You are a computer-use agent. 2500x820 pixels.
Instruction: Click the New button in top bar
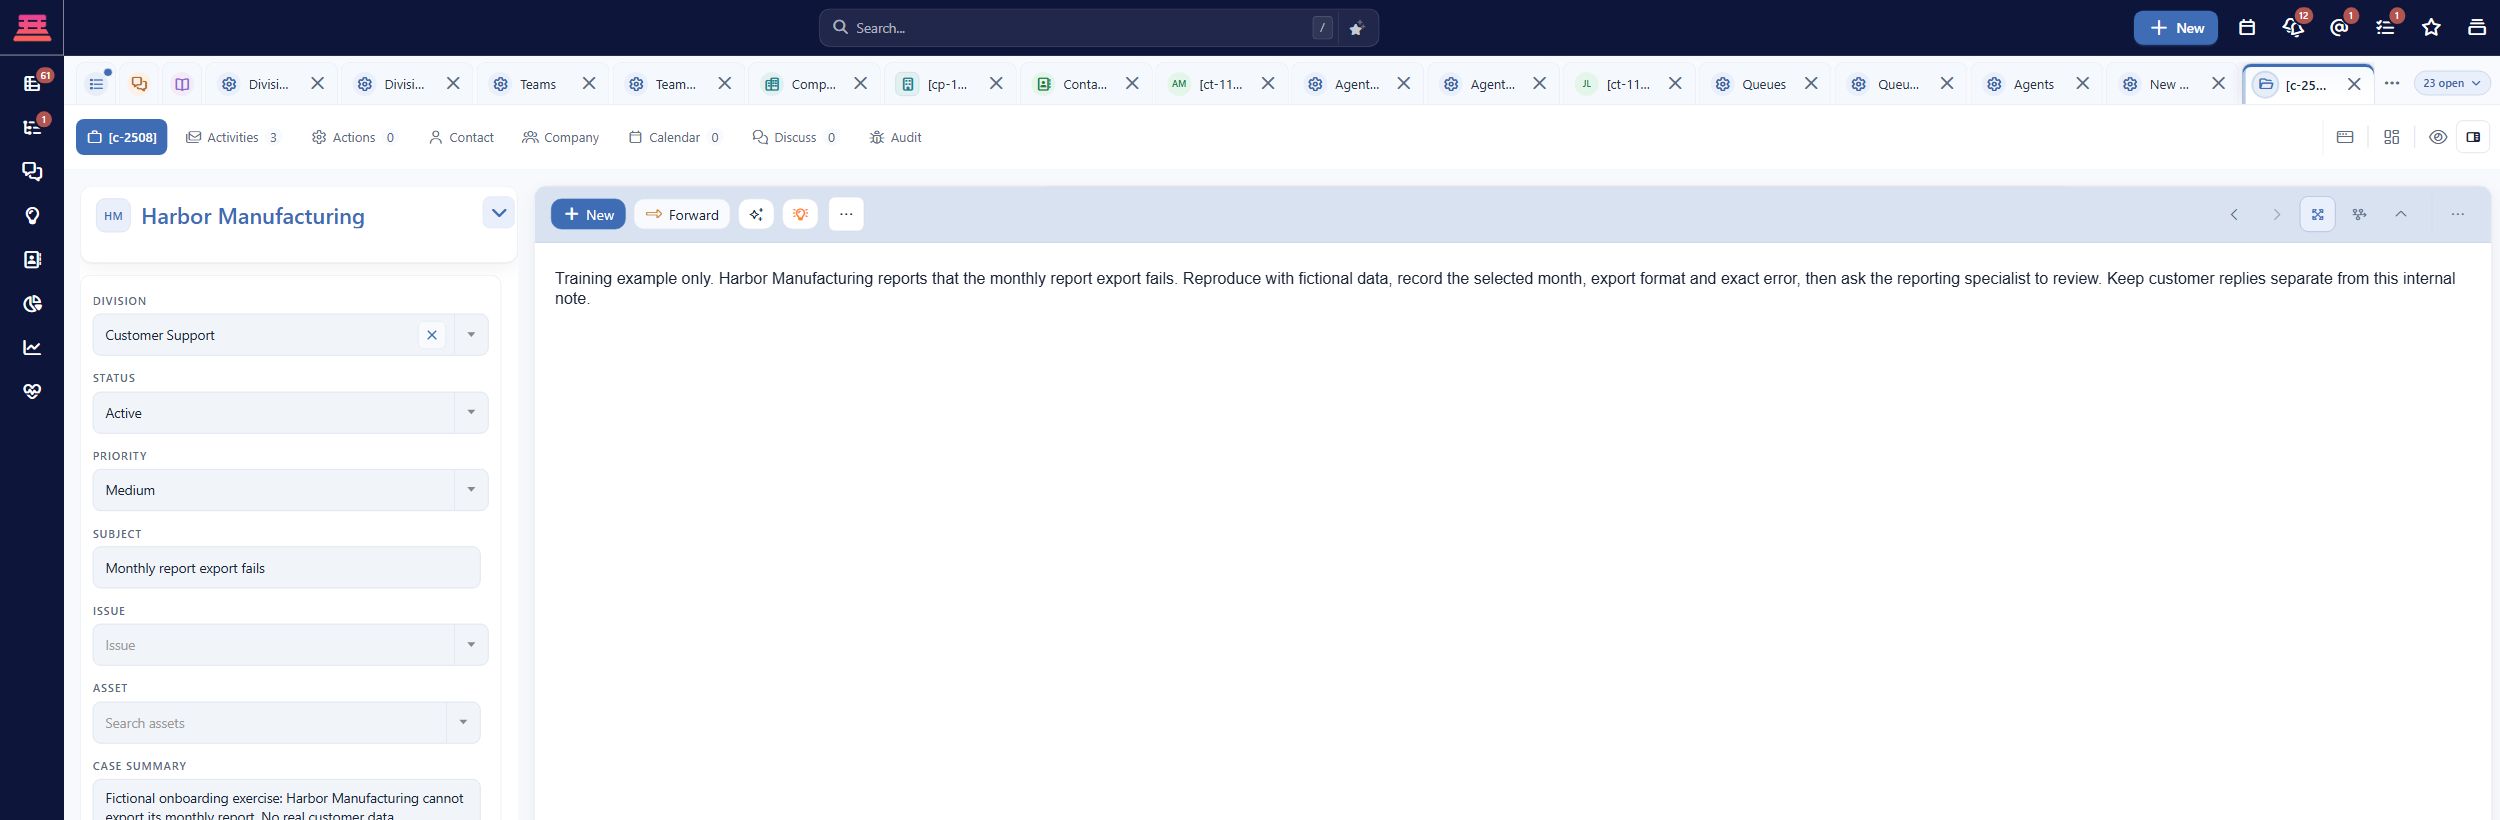[x=2175, y=28]
